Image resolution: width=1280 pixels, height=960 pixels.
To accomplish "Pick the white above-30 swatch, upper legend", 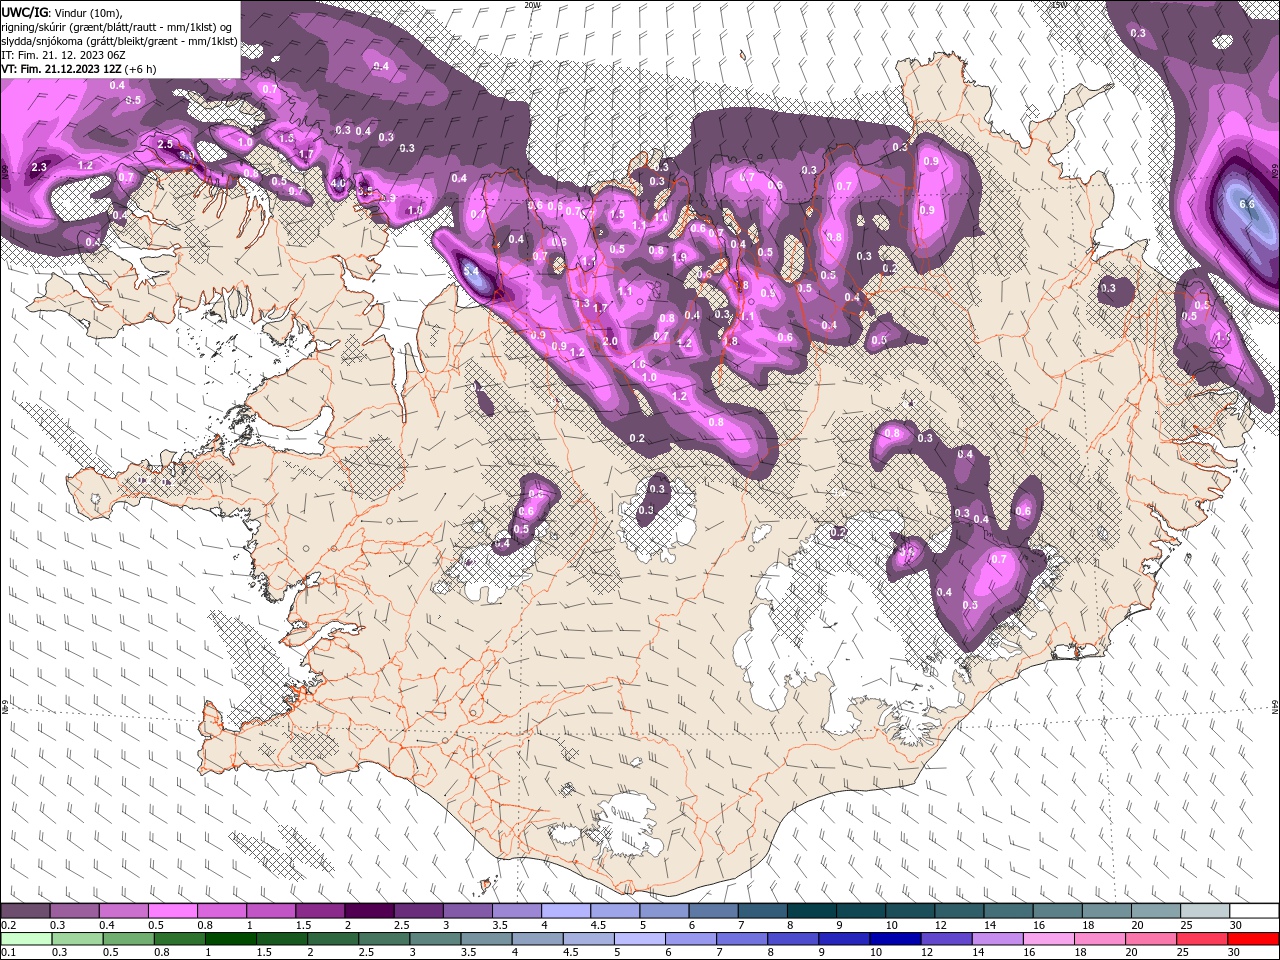I will (x=1255, y=911).
